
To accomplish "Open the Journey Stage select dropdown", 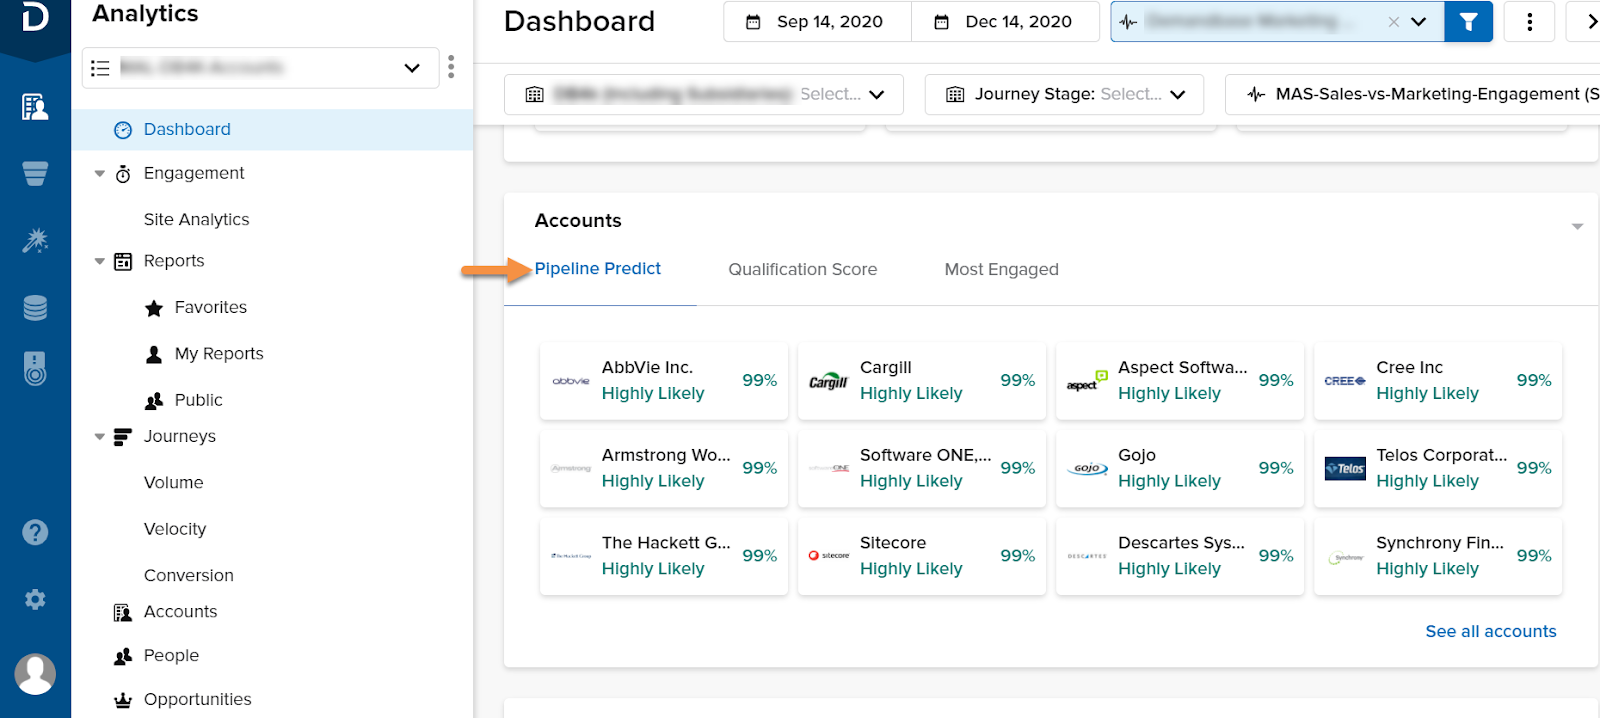I will (x=1064, y=94).
